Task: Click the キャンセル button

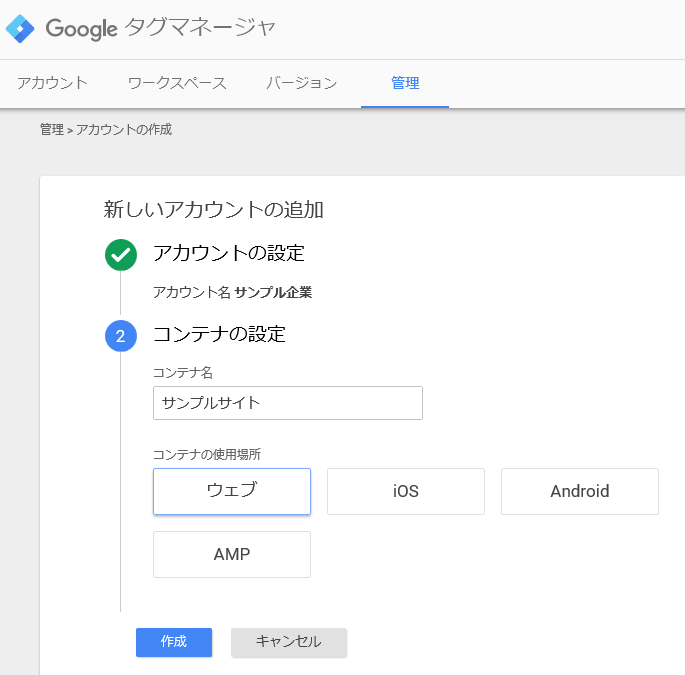Action: (289, 642)
